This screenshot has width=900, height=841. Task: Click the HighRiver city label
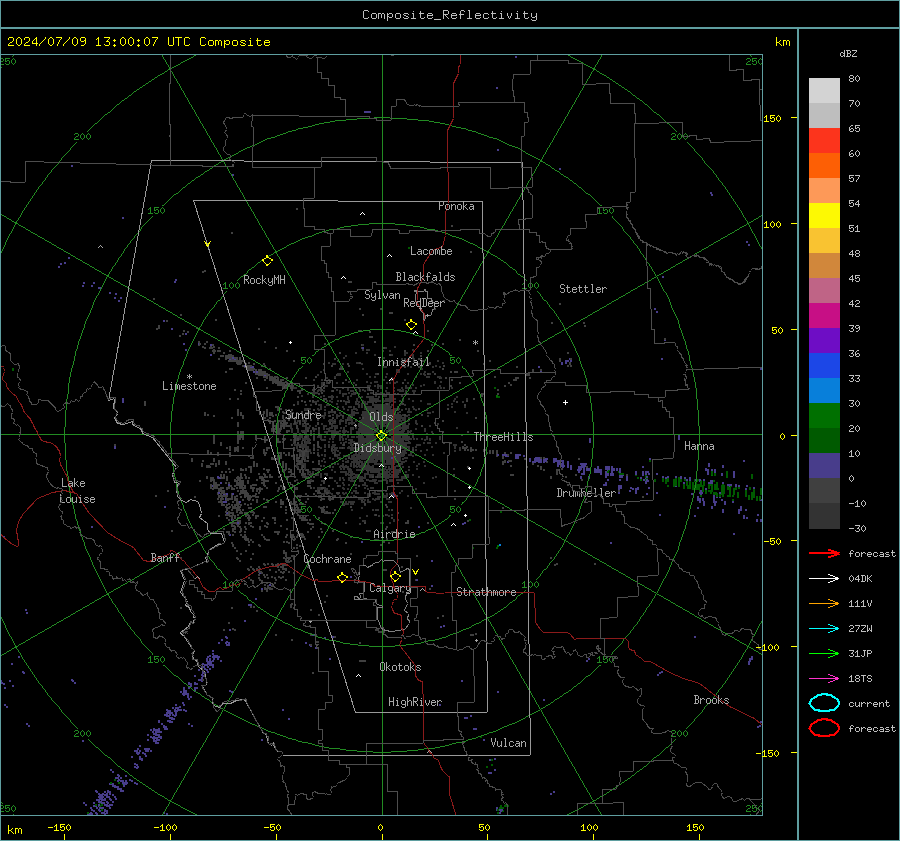(x=415, y=702)
